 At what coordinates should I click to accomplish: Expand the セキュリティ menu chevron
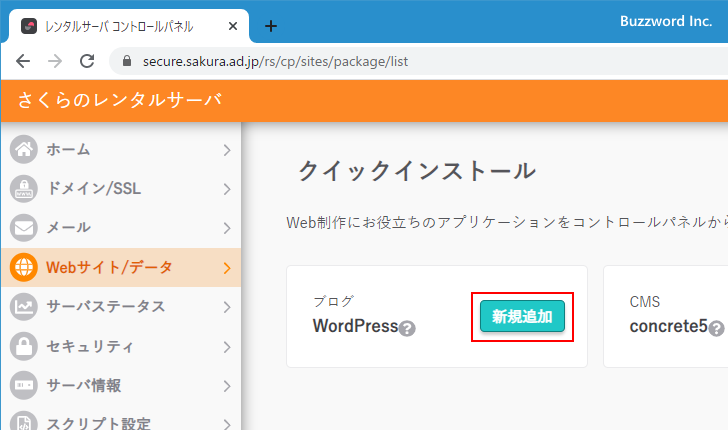[x=227, y=346]
